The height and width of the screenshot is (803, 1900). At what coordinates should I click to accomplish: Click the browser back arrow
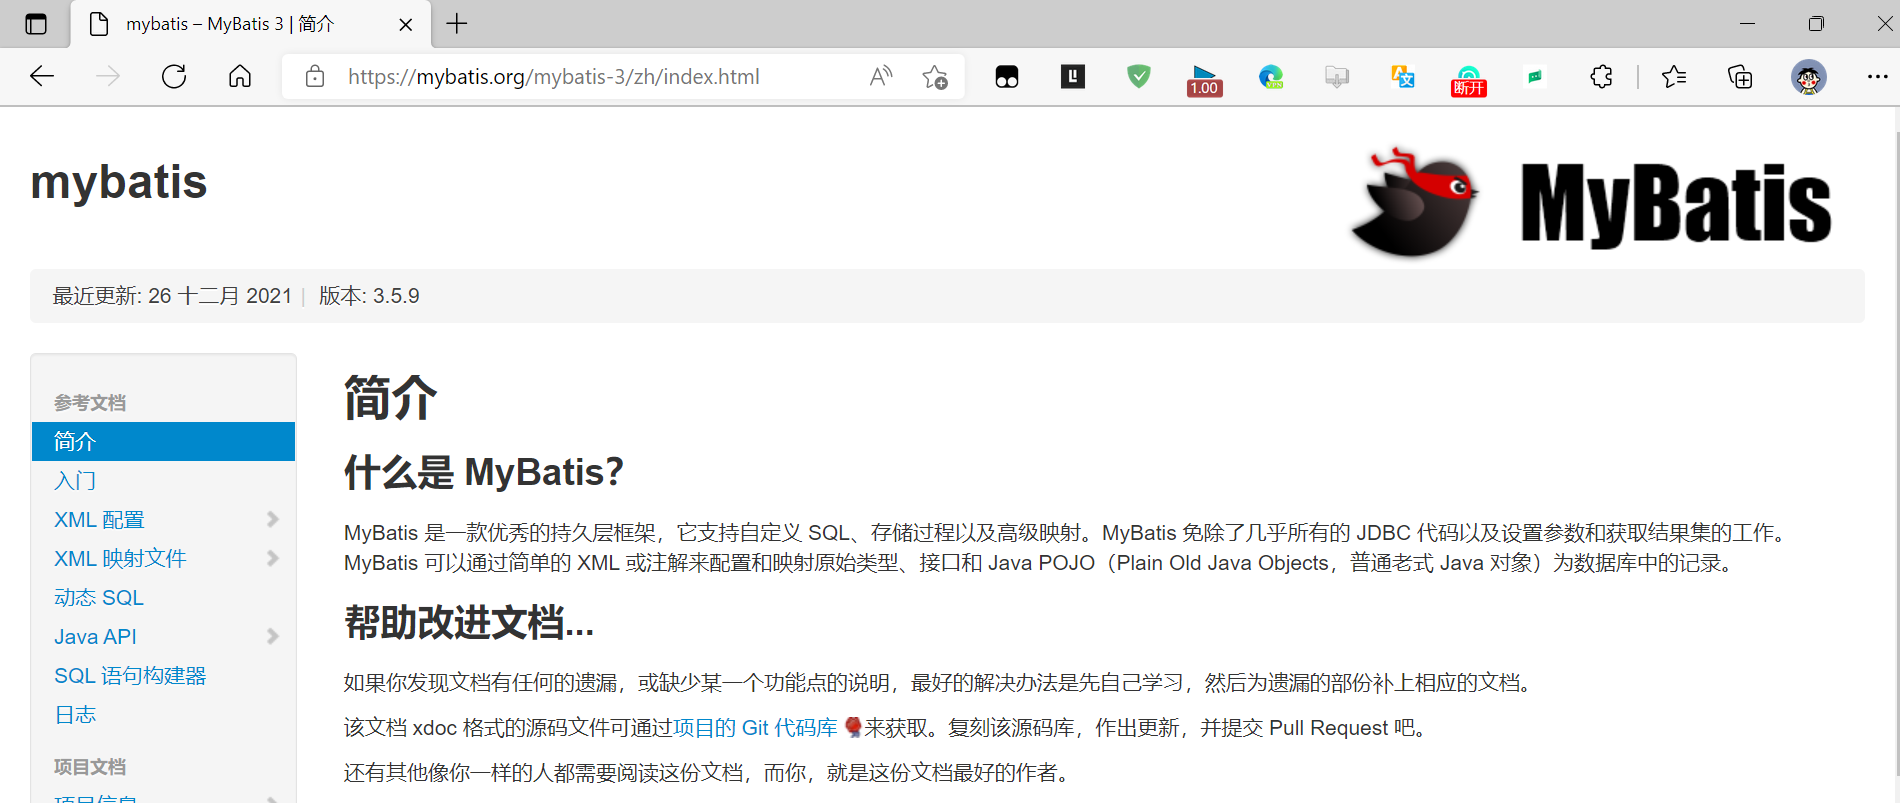tap(42, 76)
